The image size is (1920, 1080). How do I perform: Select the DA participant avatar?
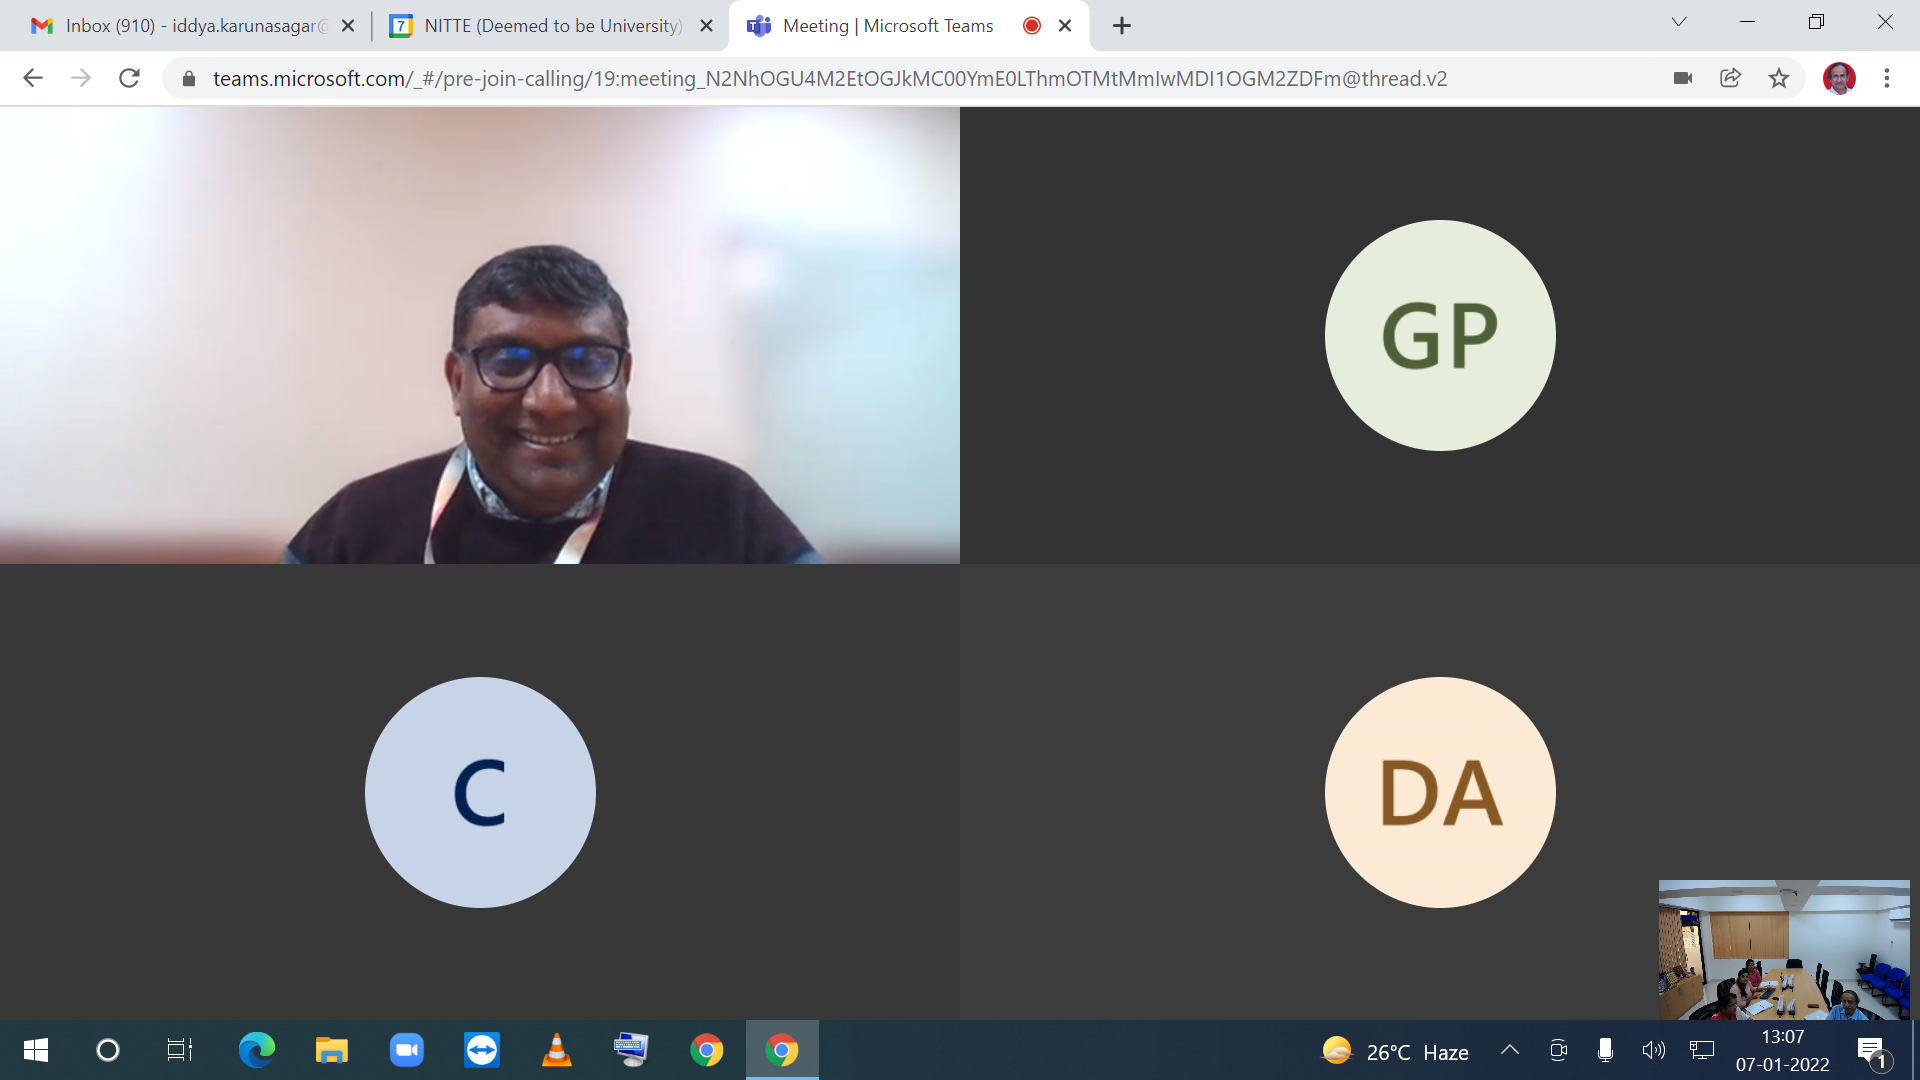(x=1440, y=792)
